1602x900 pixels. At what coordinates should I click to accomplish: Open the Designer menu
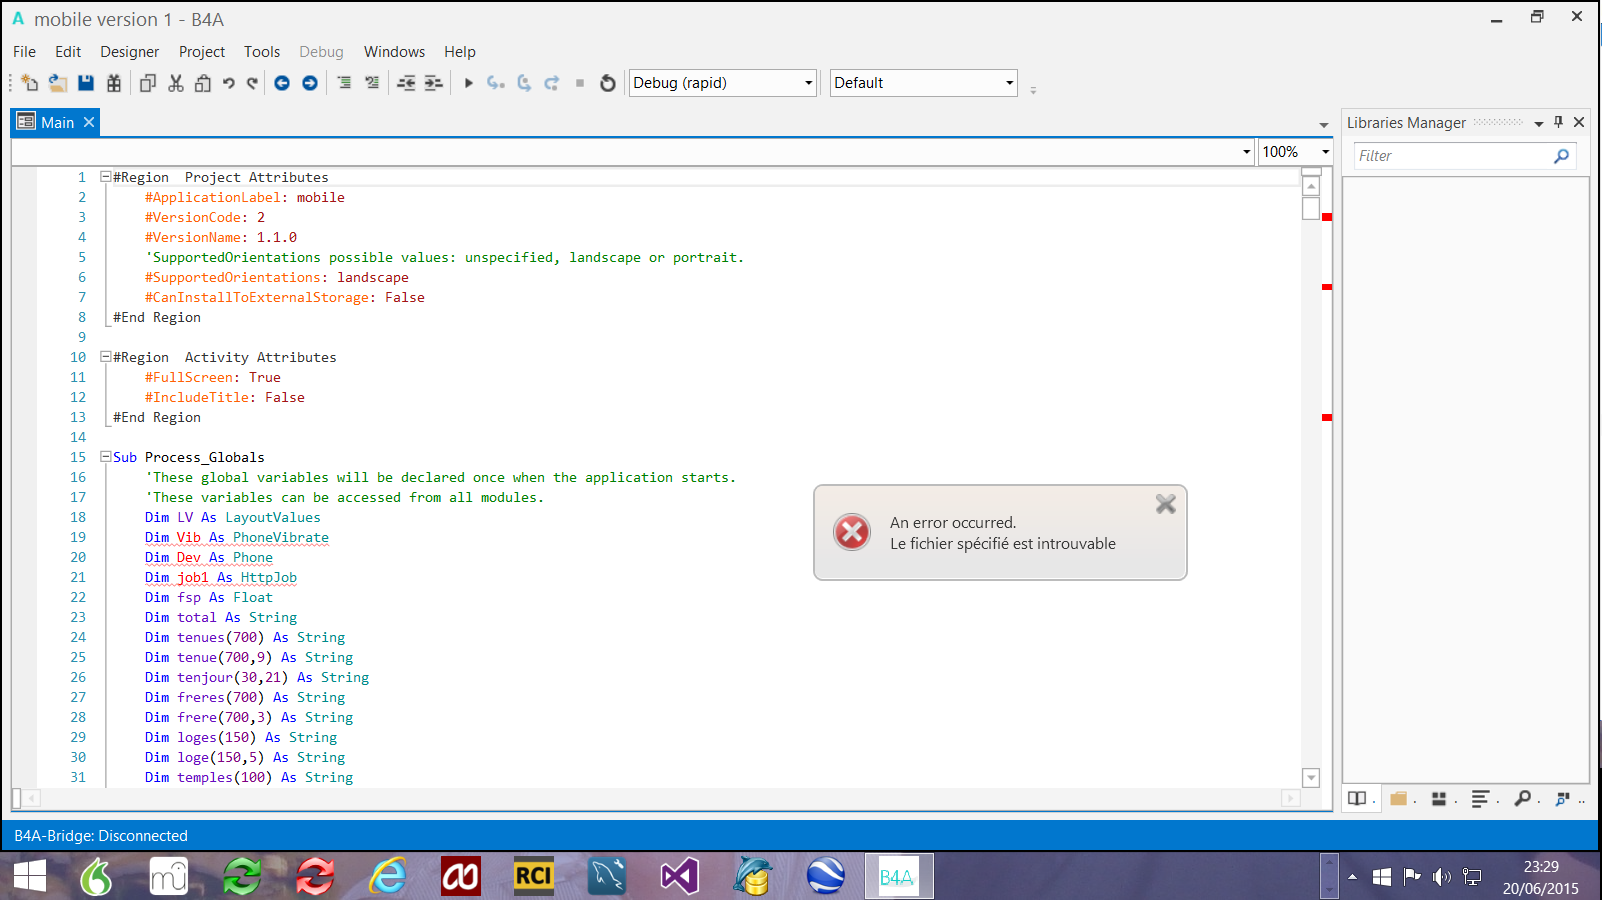[129, 52]
